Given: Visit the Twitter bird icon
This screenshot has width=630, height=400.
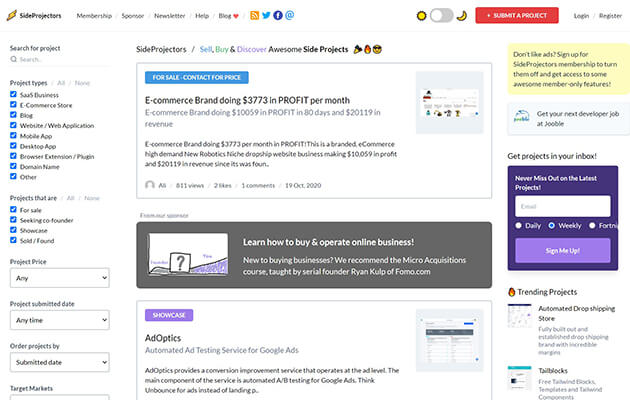Looking at the screenshot, I should point(266,15).
